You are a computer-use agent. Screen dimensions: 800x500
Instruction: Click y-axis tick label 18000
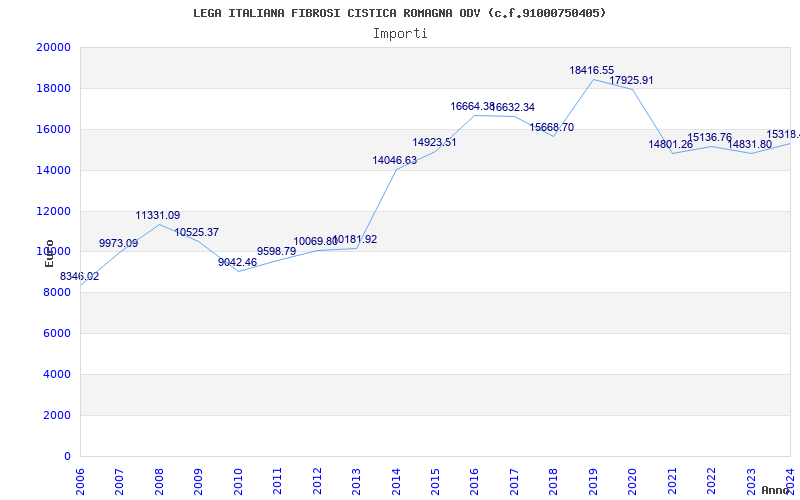pyautogui.click(x=54, y=88)
